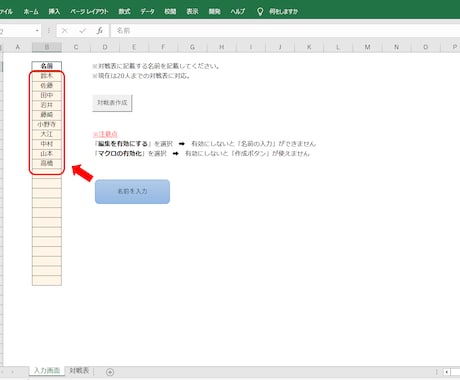Select the cell containing 山本
Viewport: 460px width, 380px height.
click(x=47, y=153)
